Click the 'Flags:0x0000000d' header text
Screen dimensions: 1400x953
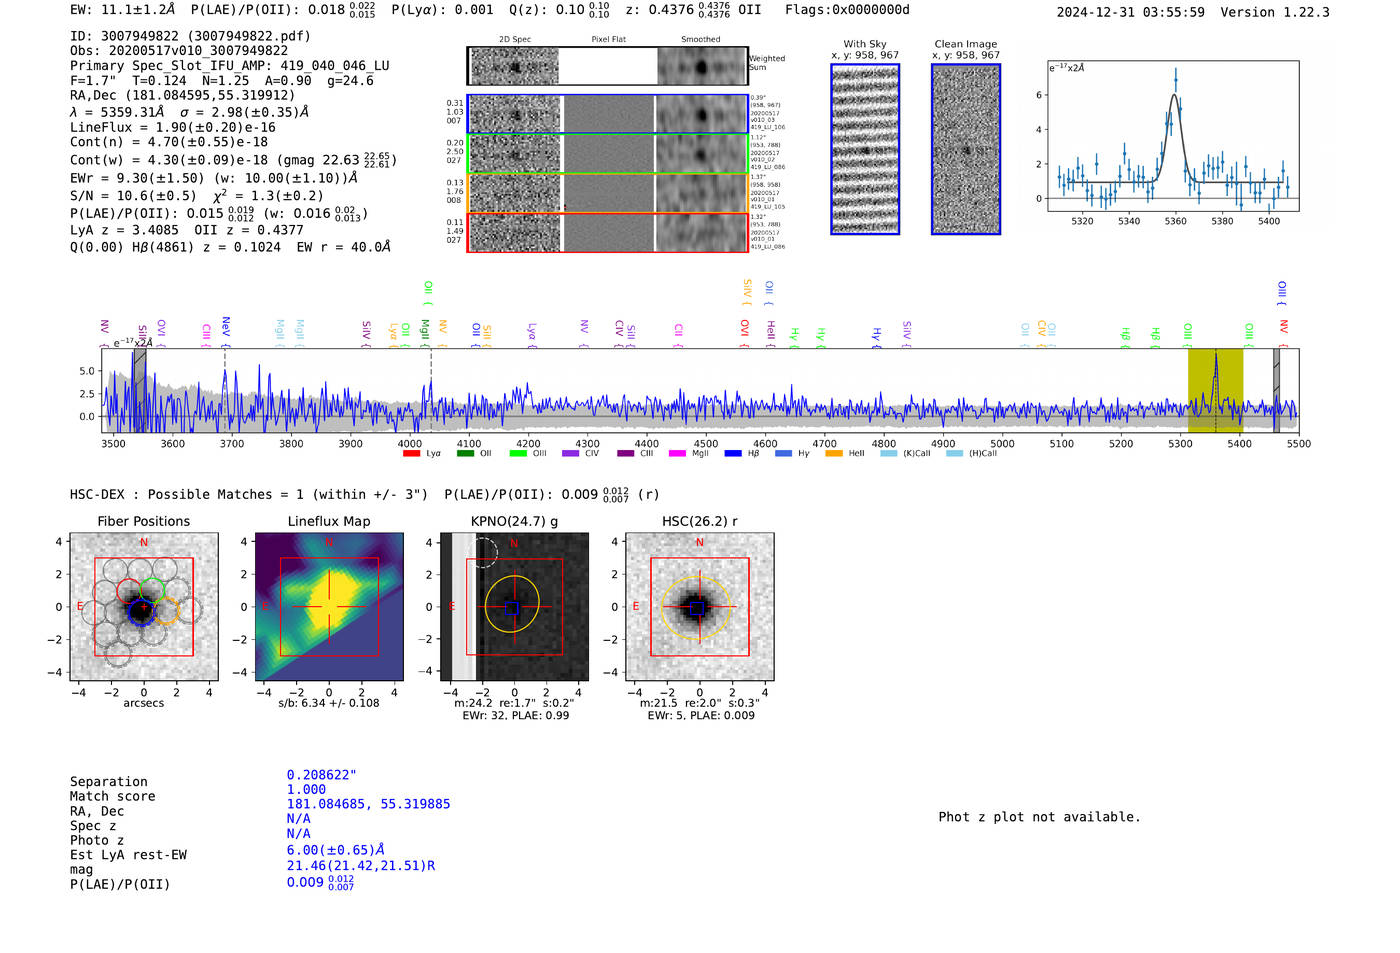847,10
